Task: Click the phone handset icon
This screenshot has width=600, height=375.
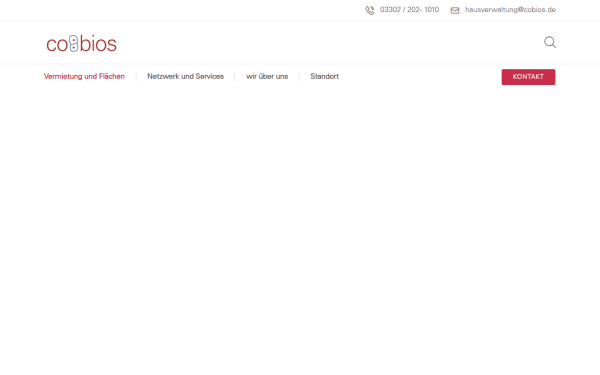Action: tap(370, 10)
